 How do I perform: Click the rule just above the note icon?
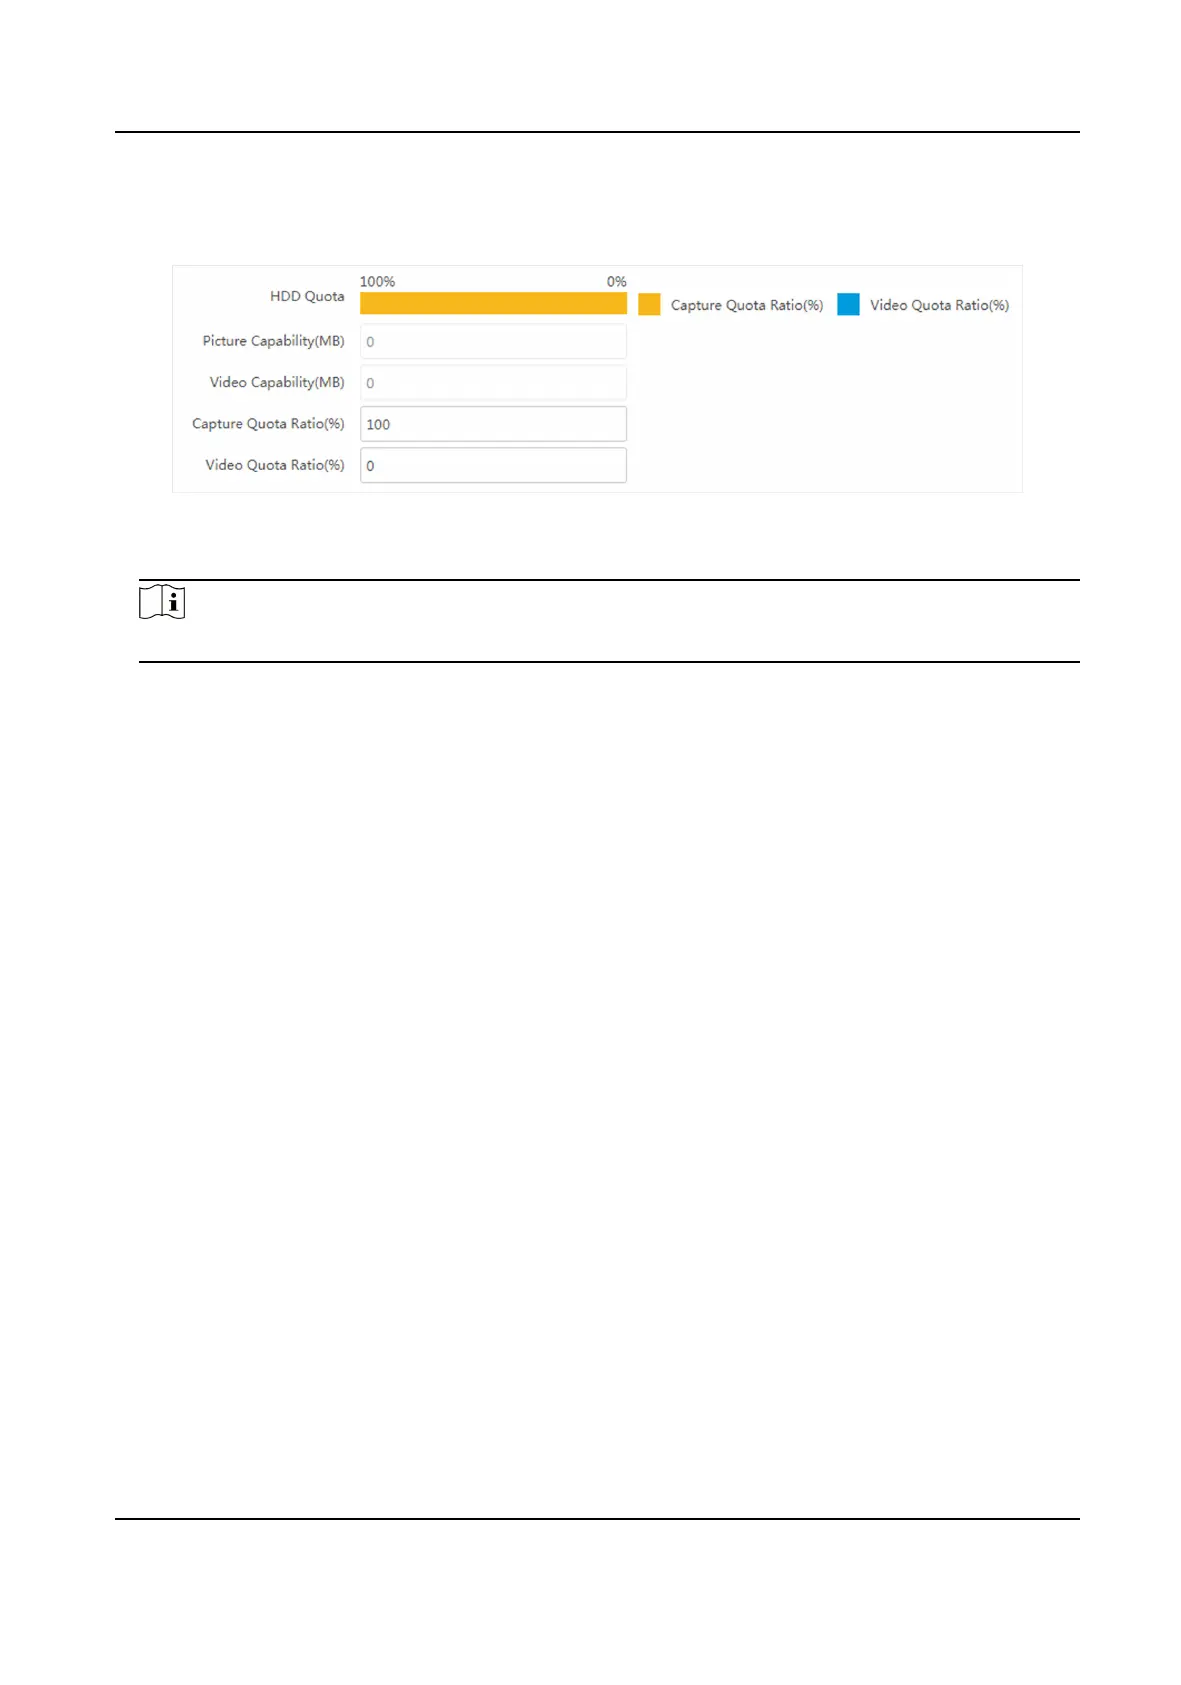(x=609, y=580)
